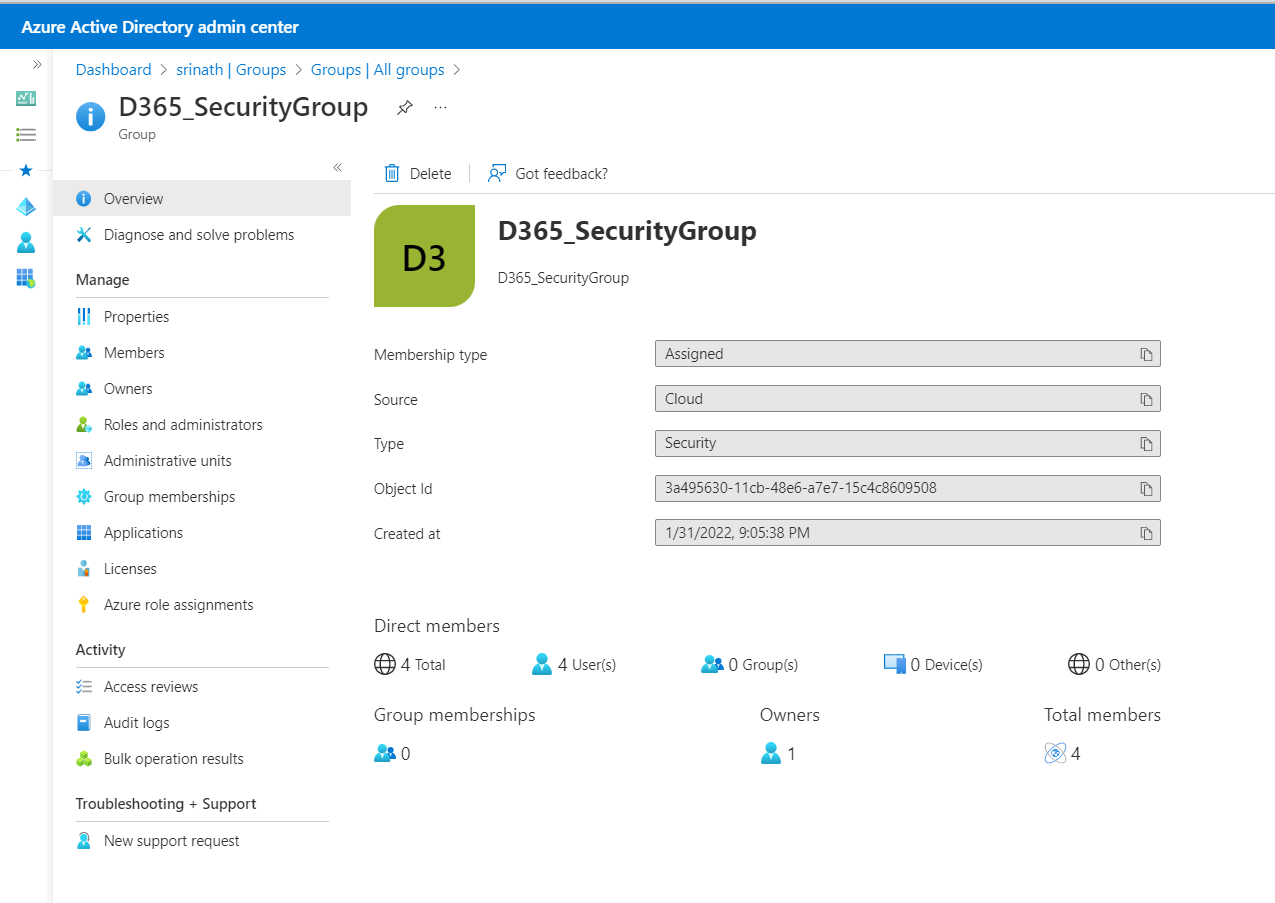The width and height of the screenshot is (1275, 903).
Task: Collapse the group side menu
Action: click(337, 167)
